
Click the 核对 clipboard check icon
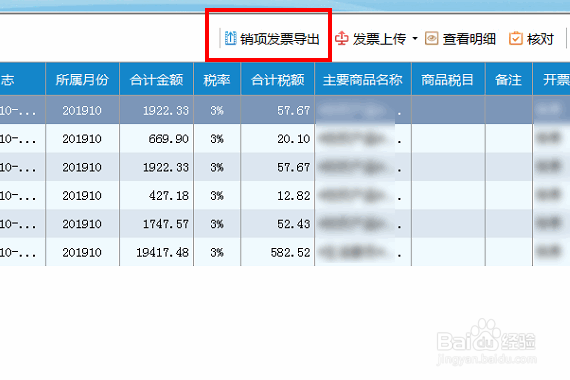(x=515, y=38)
